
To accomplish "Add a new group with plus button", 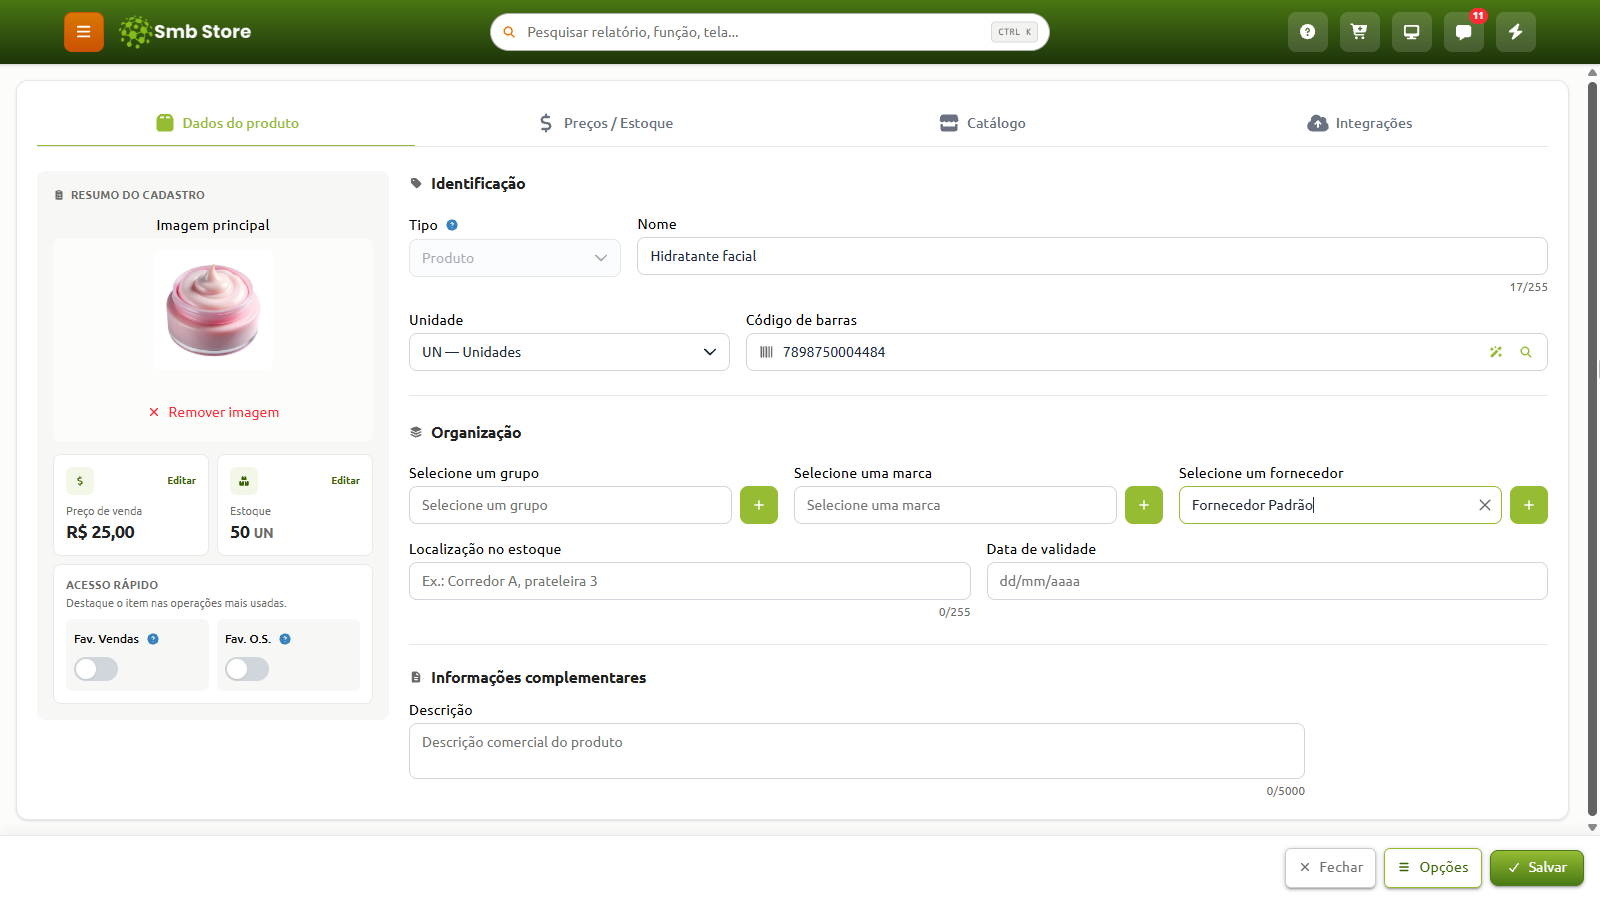I will (x=759, y=505).
